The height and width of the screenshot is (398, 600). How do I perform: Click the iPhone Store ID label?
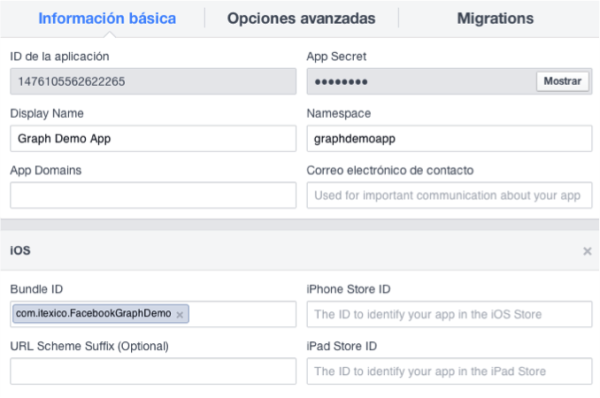click(348, 289)
